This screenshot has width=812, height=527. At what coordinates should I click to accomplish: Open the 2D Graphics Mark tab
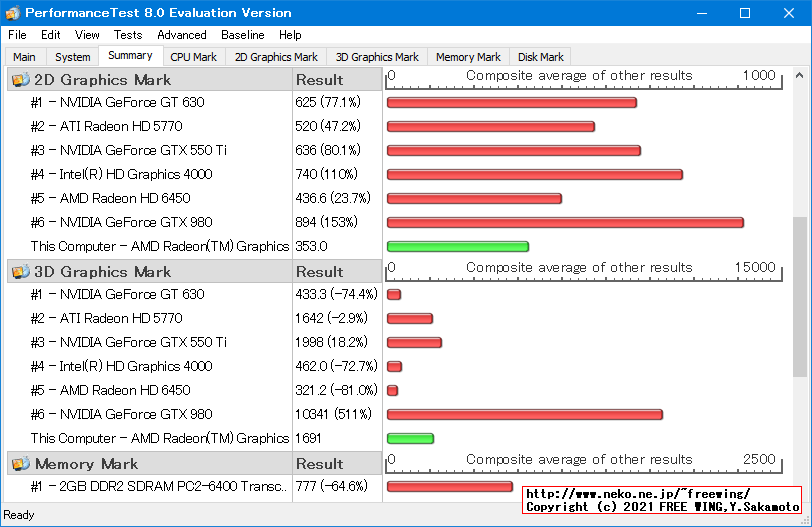(x=276, y=57)
